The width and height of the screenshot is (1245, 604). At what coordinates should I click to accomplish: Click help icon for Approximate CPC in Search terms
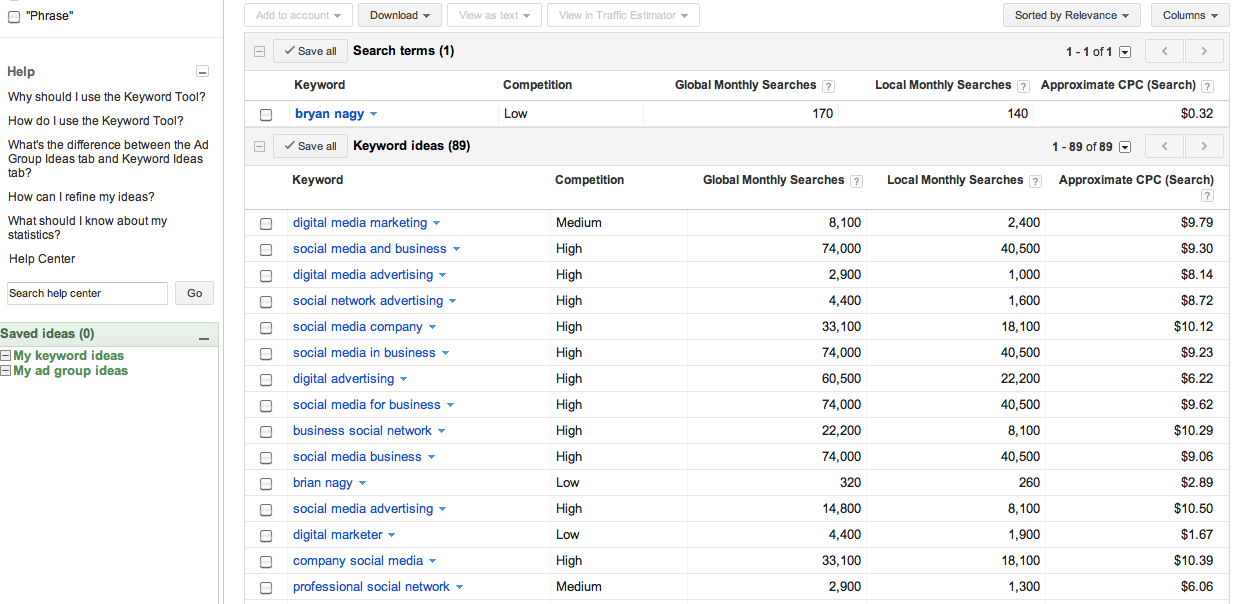click(1207, 86)
